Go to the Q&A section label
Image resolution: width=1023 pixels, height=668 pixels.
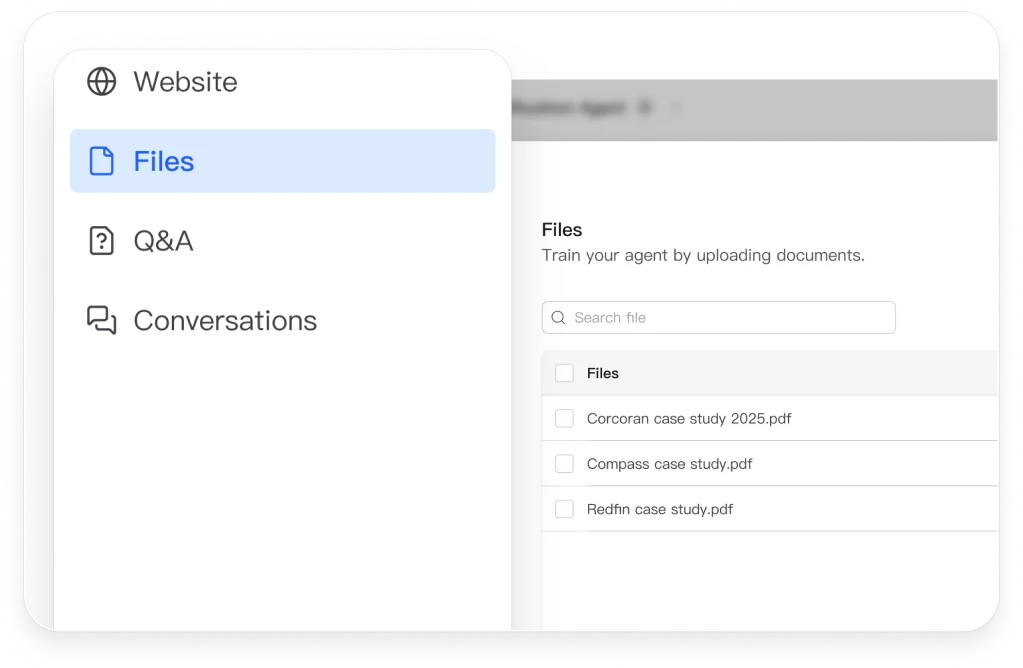163,241
